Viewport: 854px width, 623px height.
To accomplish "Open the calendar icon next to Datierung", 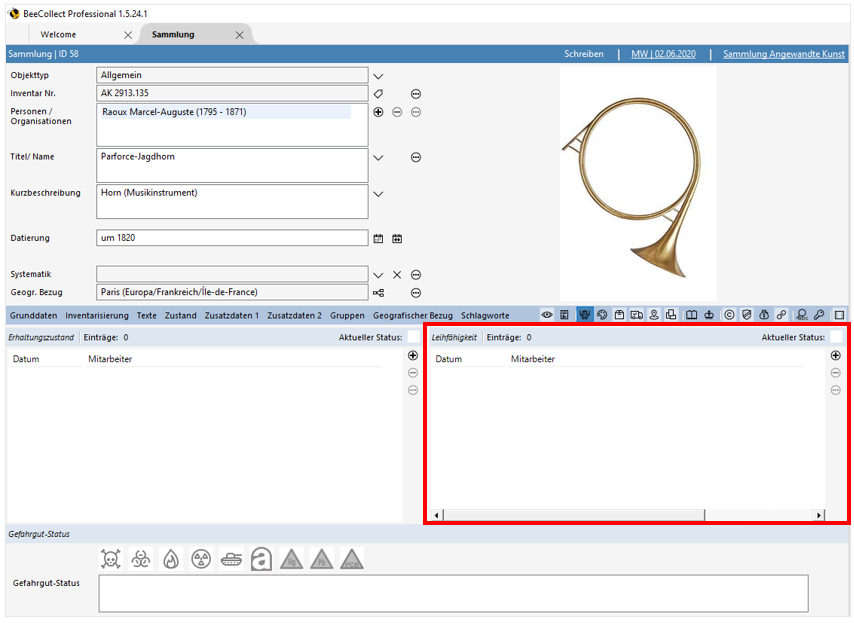I will [x=378, y=238].
